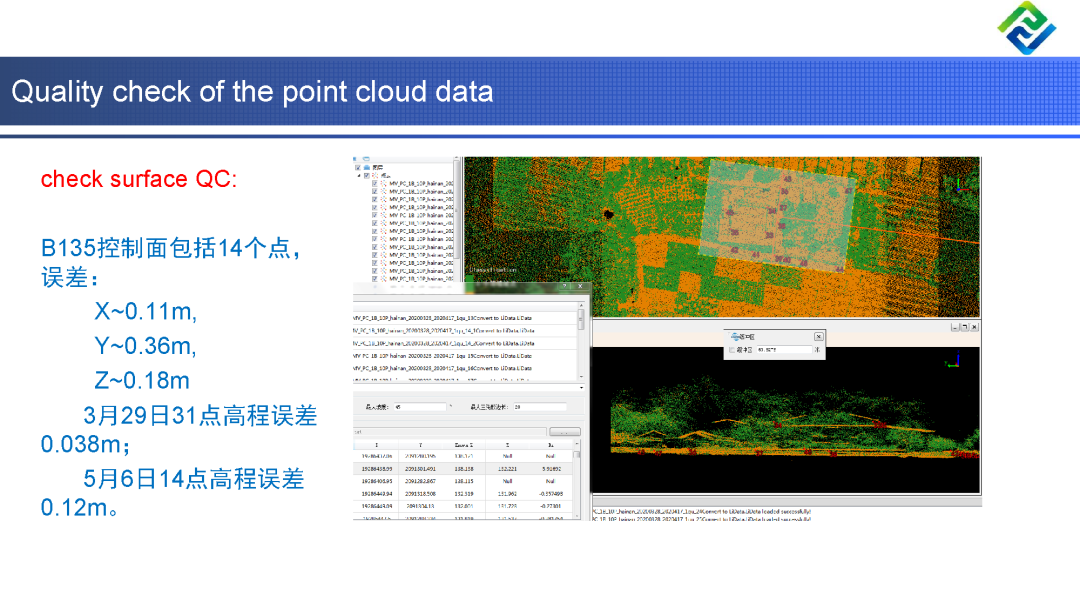
Task: Open help with the dialog's question mark
Action: 564,286
